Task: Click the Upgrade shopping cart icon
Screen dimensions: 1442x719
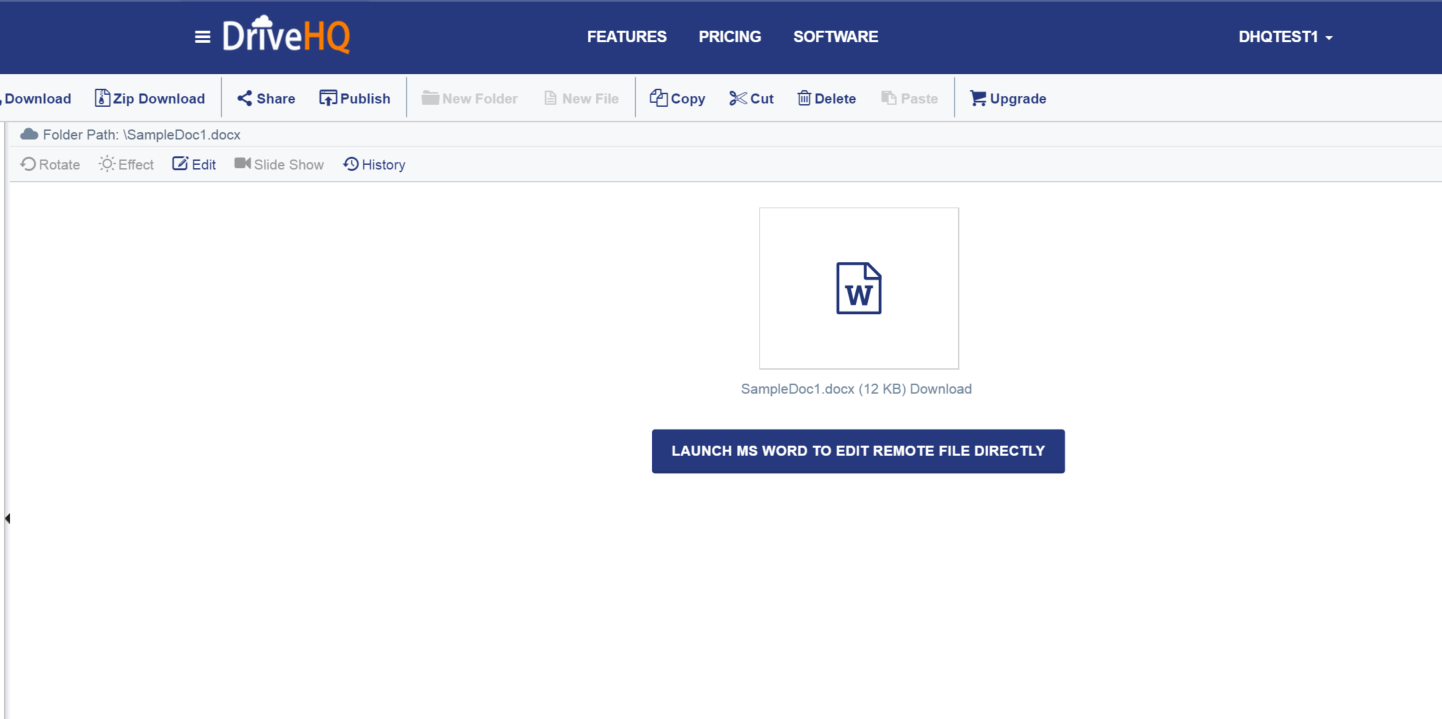Action: point(978,98)
